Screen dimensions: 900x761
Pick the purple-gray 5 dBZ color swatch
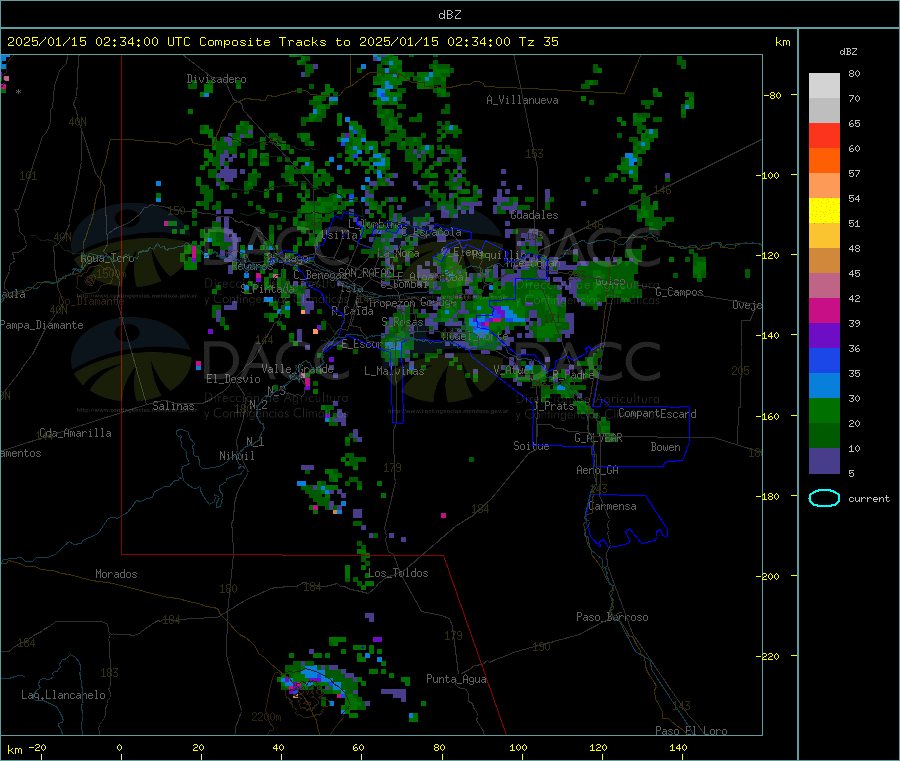824,461
